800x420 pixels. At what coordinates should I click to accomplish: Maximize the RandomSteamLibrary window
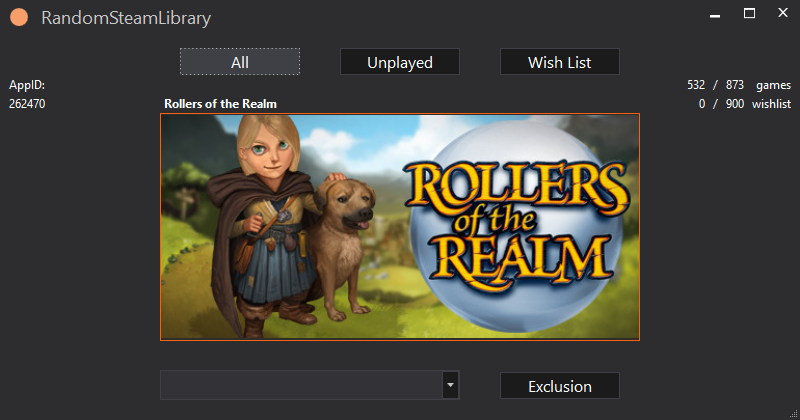[749, 14]
